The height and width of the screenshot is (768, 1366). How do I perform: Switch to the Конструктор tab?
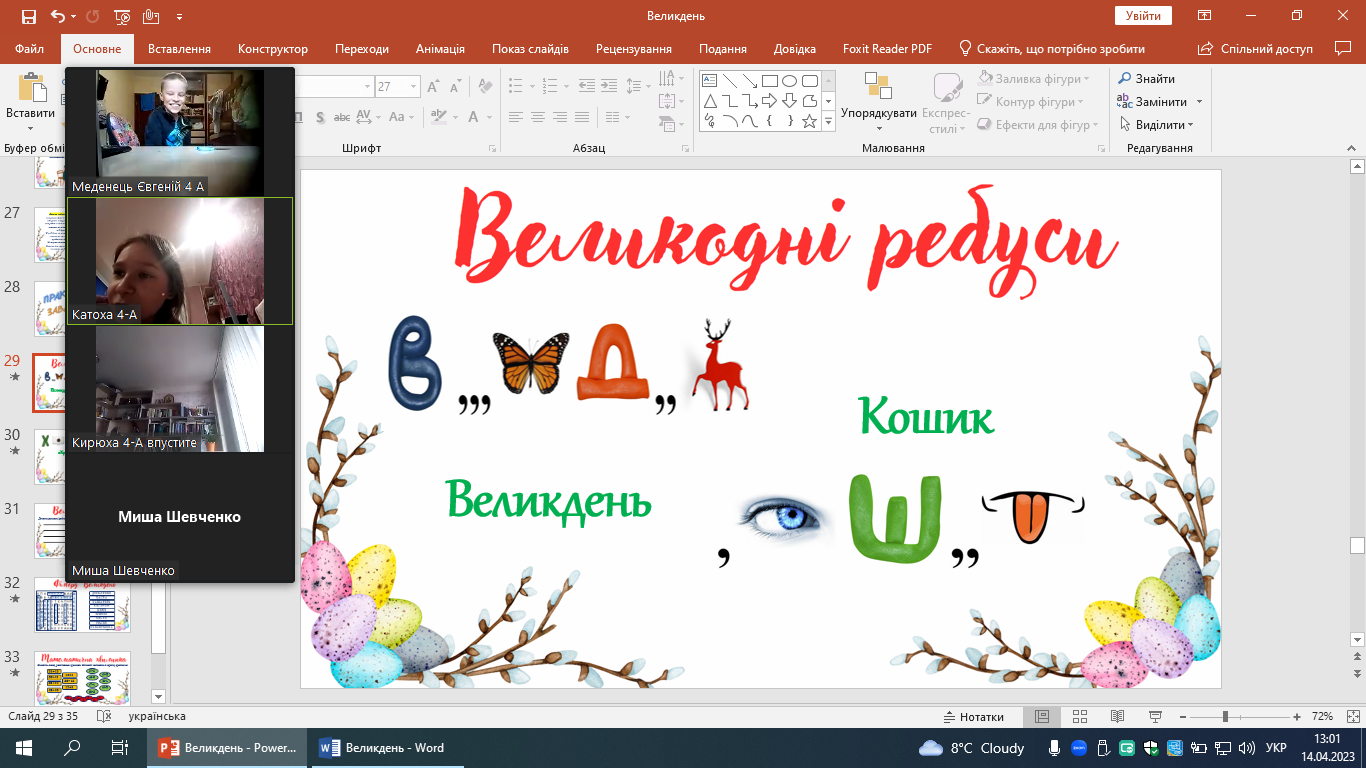point(273,48)
